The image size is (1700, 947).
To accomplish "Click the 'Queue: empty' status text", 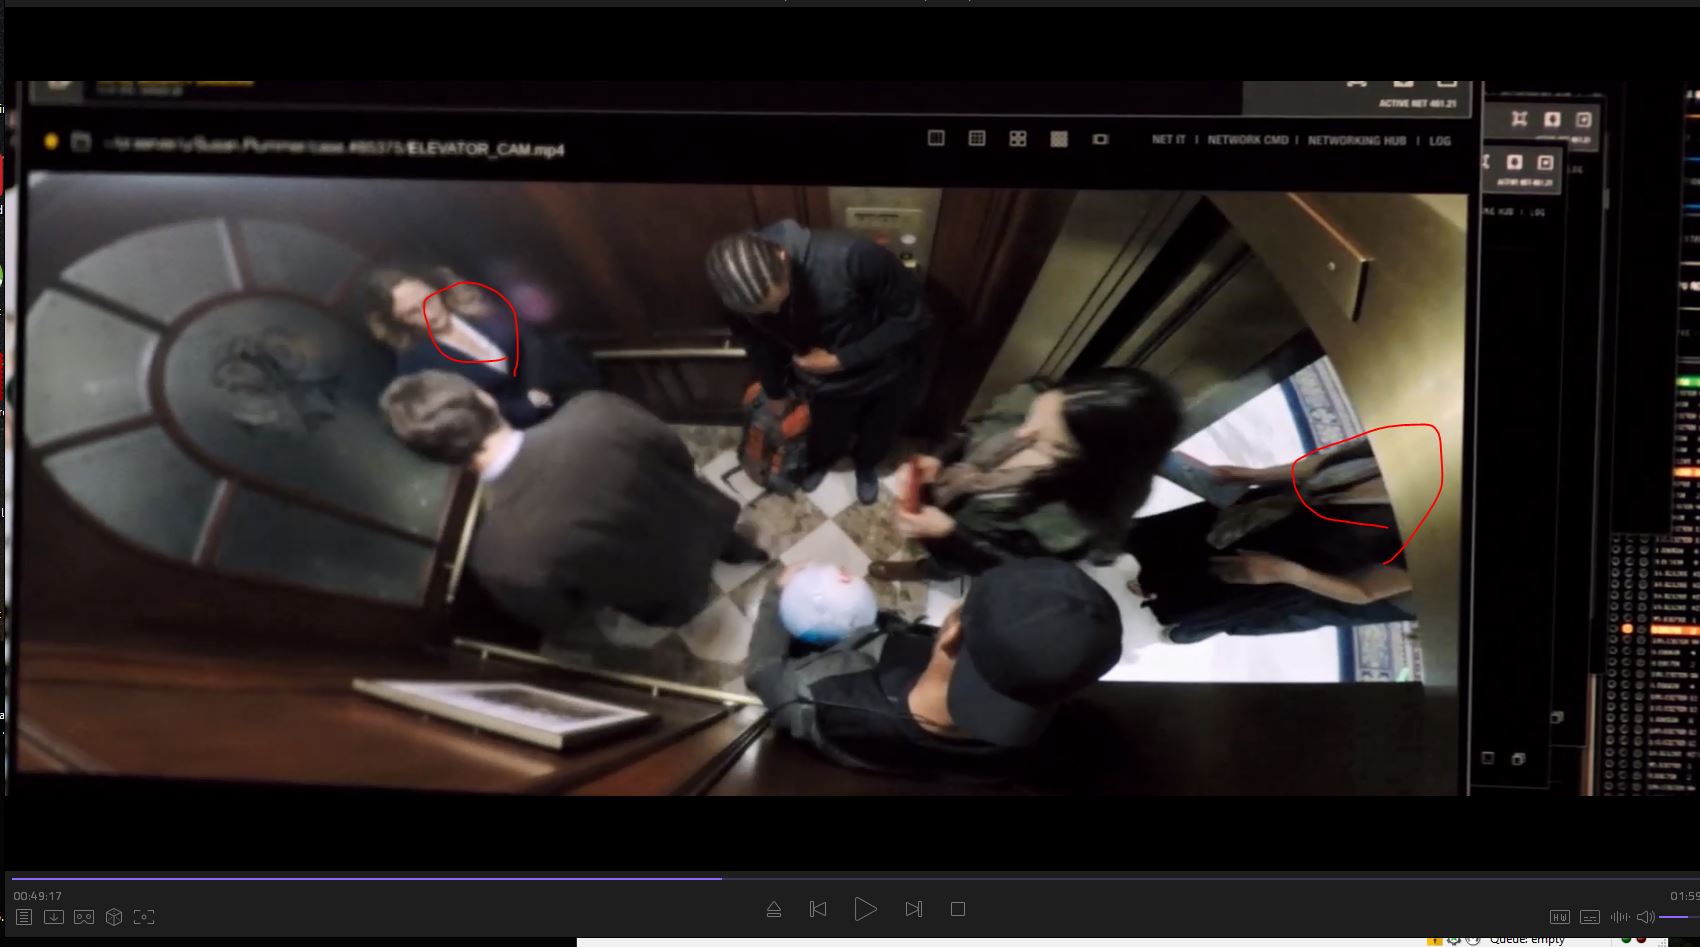I will [x=1526, y=939].
